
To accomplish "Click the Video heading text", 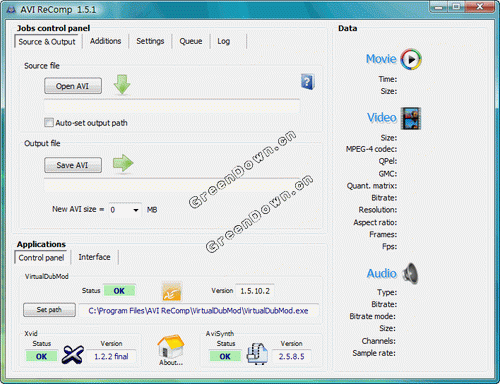I will click(382, 118).
